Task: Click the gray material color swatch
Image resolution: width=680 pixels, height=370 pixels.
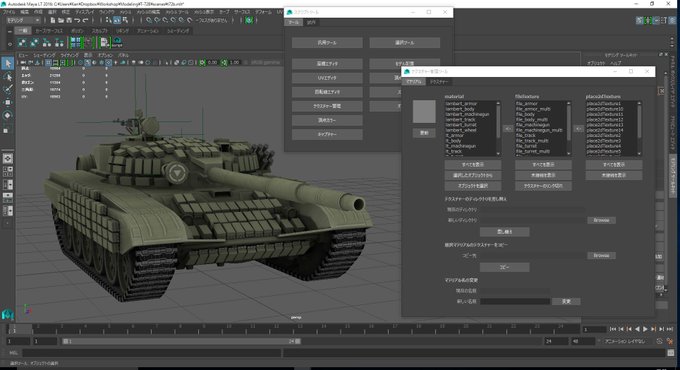Action: pyautogui.click(x=424, y=111)
